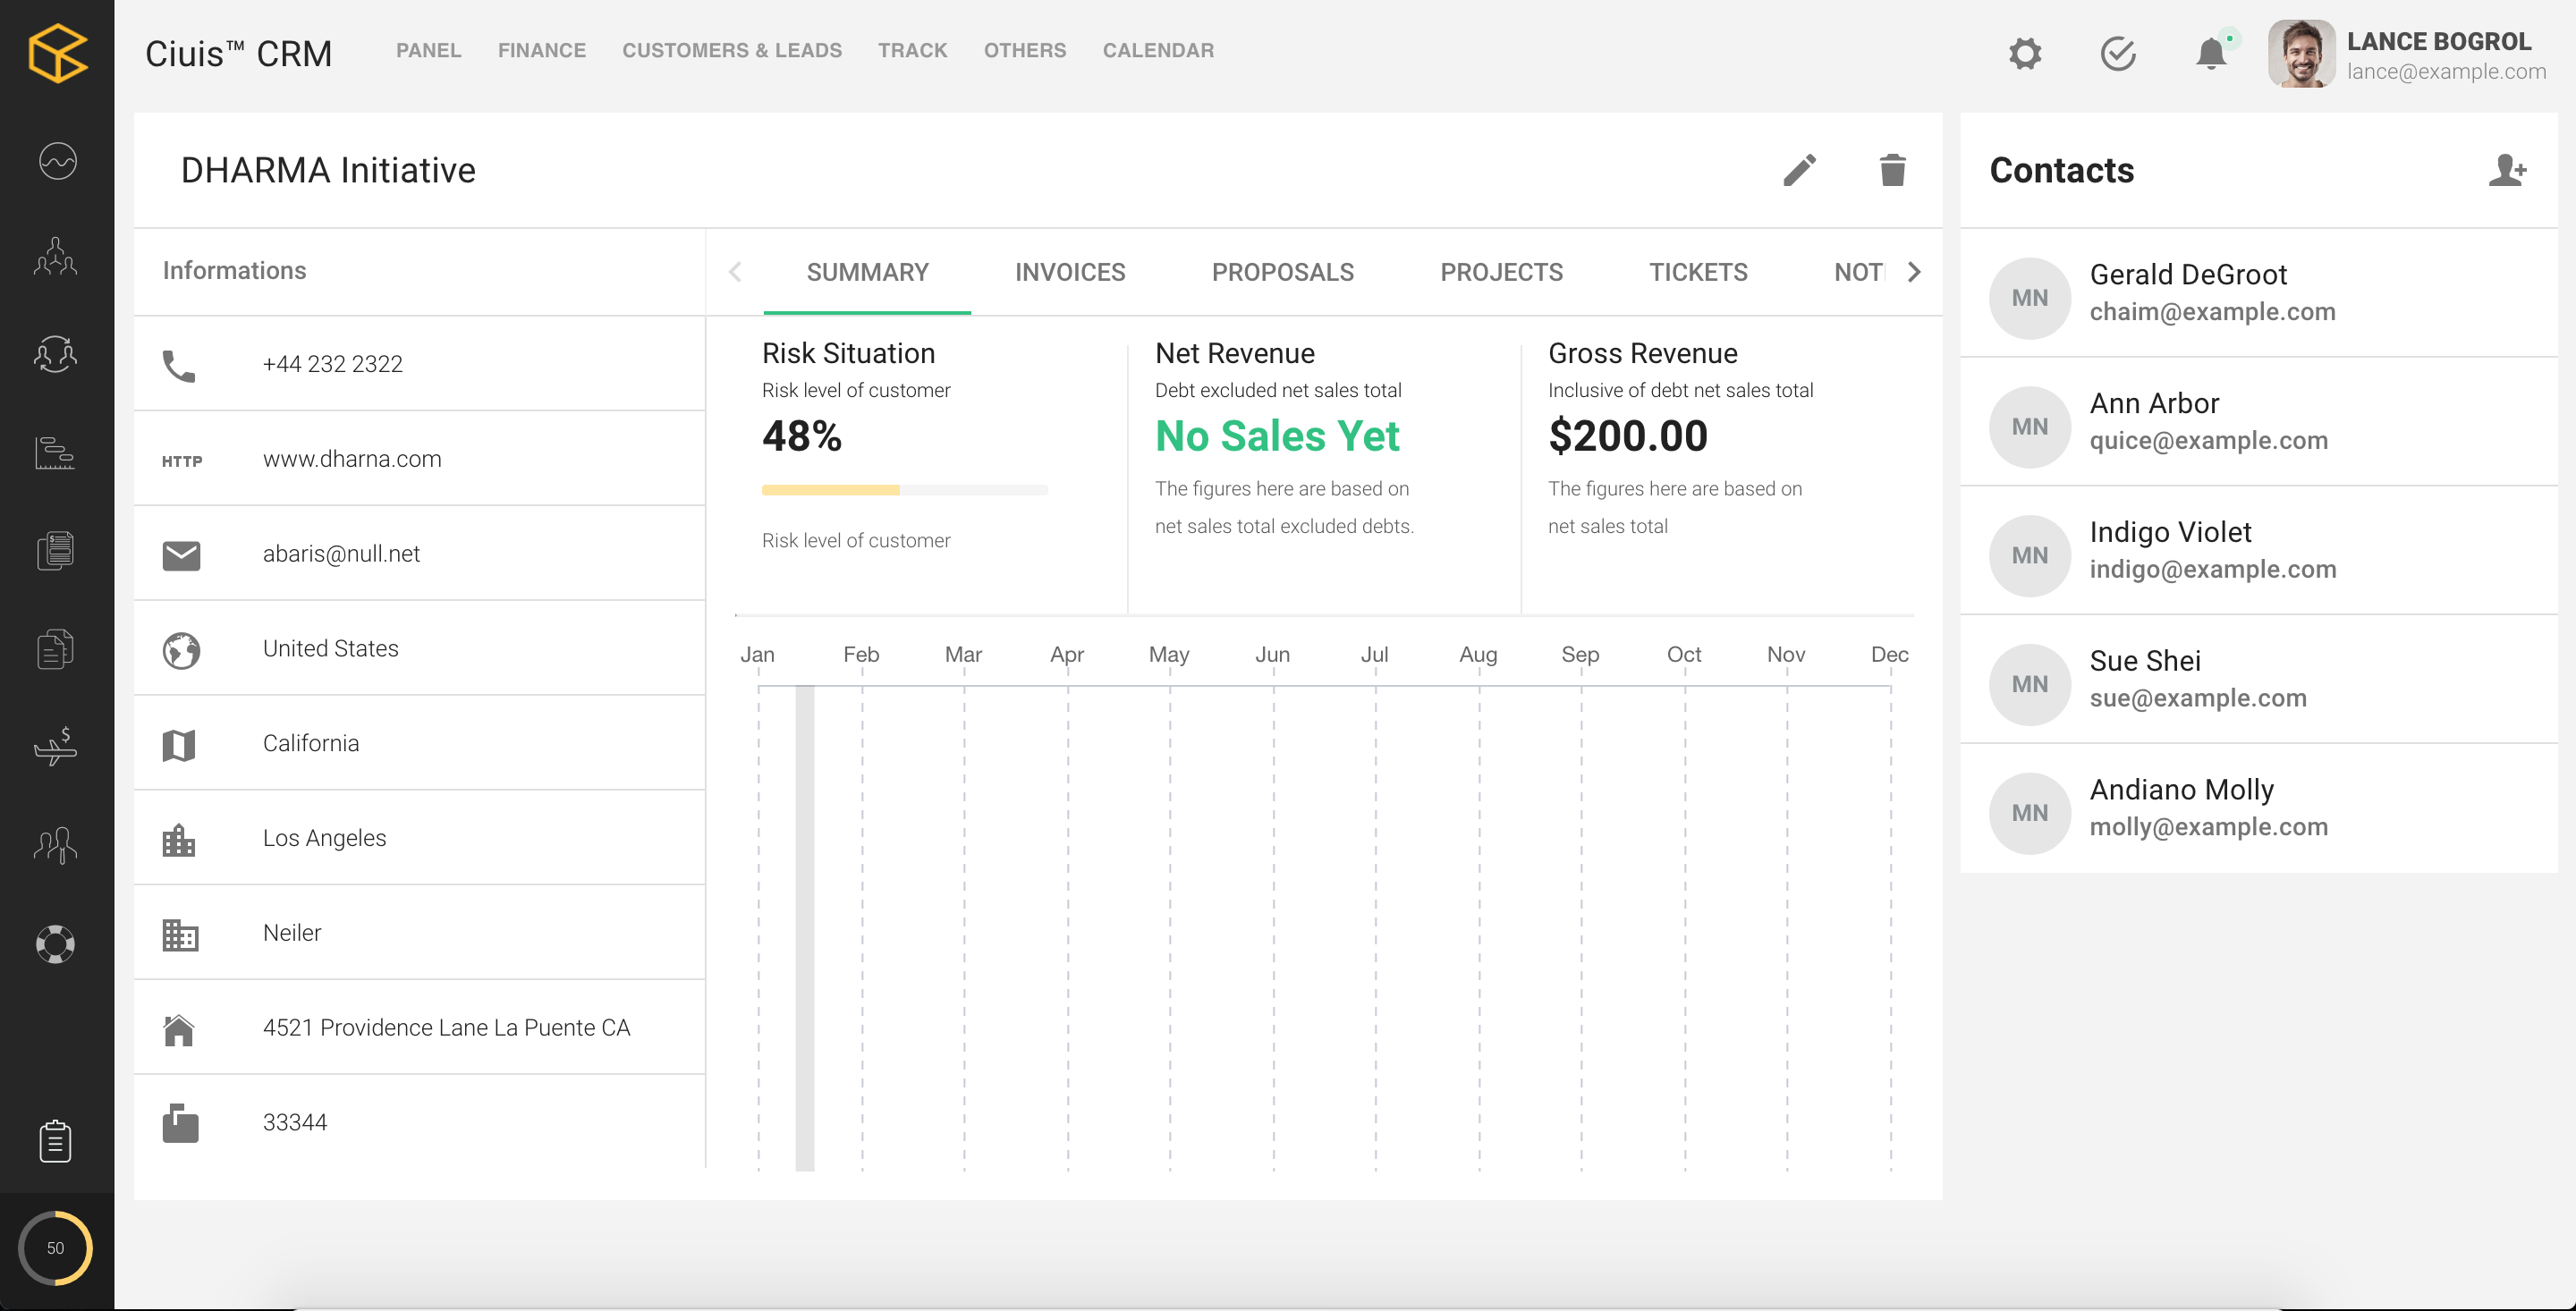The width and height of the screenshot is (2576, 1311).
Task: Open the support lifebuoy sidebar icon
Action: tap(55, 943)
